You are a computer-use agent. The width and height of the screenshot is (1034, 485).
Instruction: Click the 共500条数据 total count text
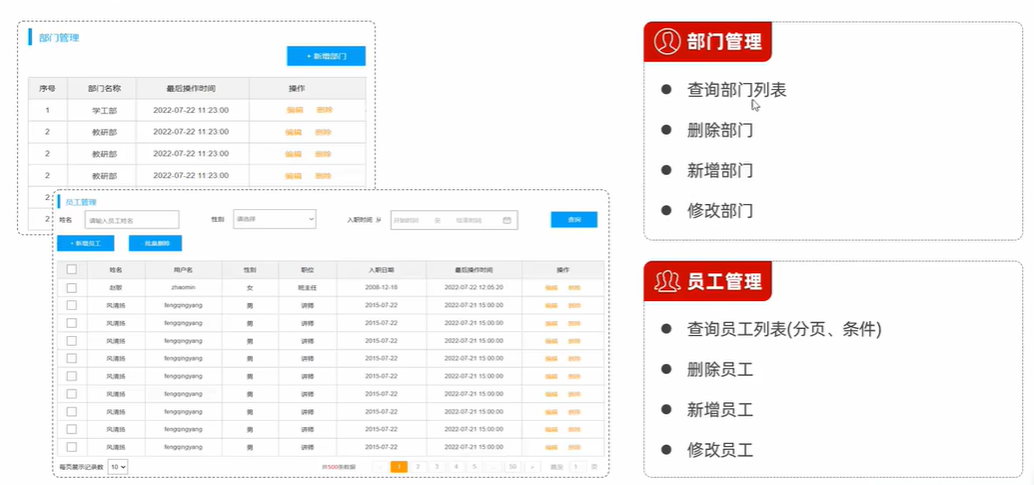tap(338, 467)
